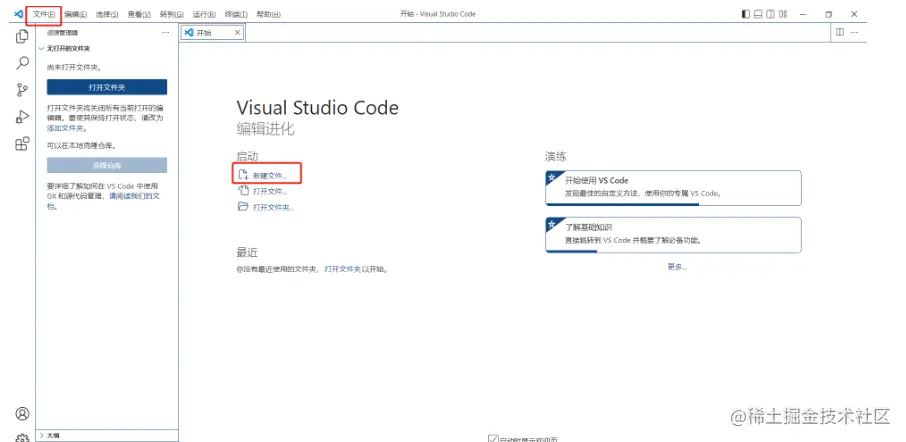The image size is (906, 442).
Task: Click the 启动 heading
Action: pos(247,156)
